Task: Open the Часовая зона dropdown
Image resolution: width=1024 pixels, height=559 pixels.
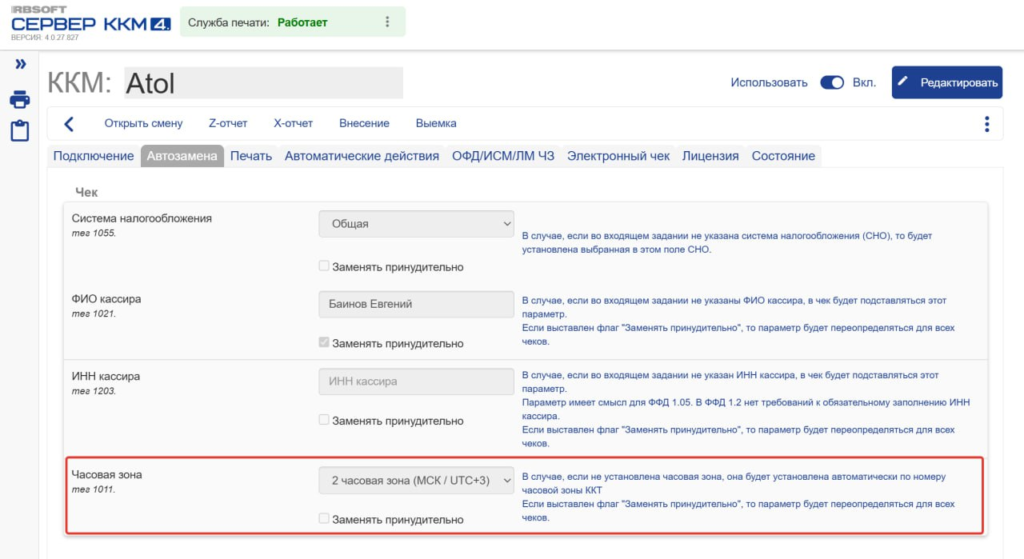Action: point(416,480)
